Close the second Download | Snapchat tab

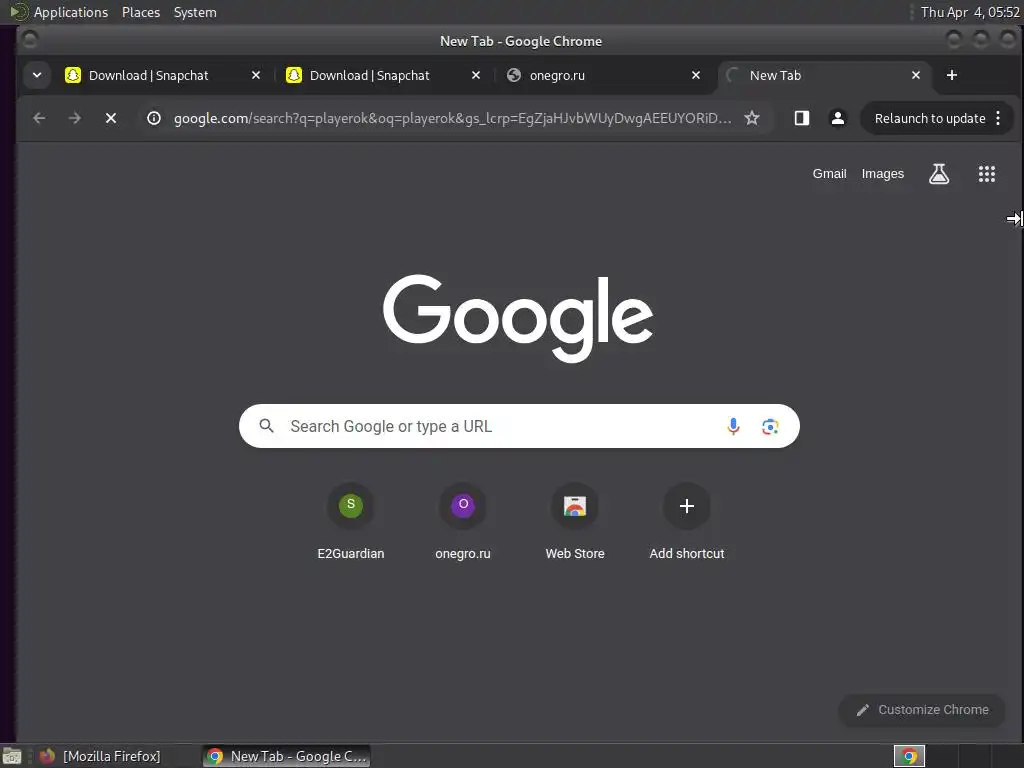pos(476,75)
